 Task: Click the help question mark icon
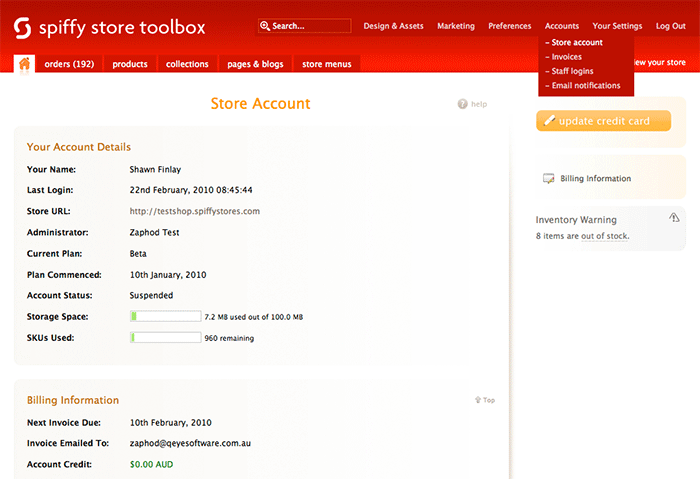tap(462, 104)
